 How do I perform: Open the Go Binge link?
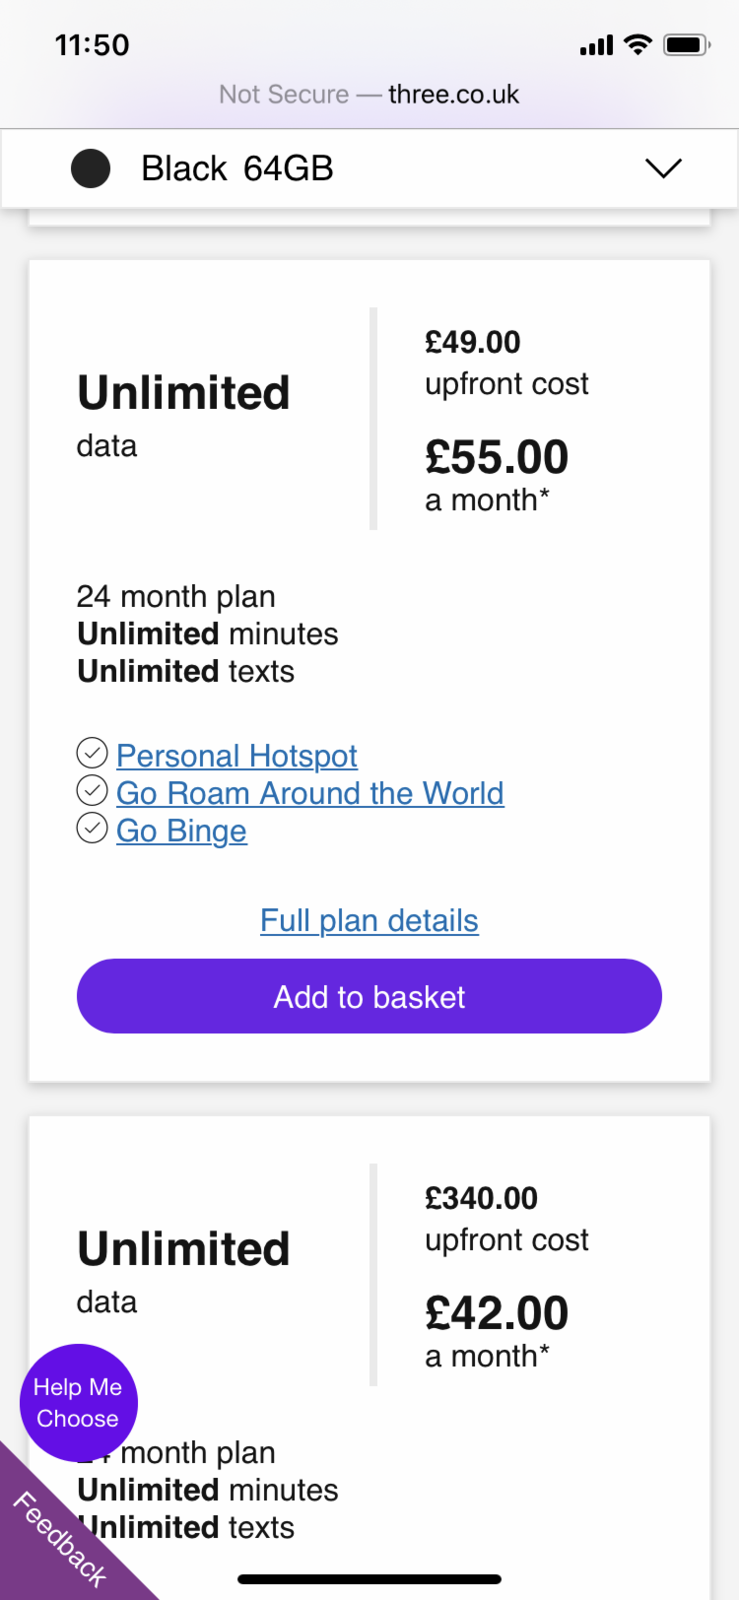pyautogui.click(x=181, y=831)
